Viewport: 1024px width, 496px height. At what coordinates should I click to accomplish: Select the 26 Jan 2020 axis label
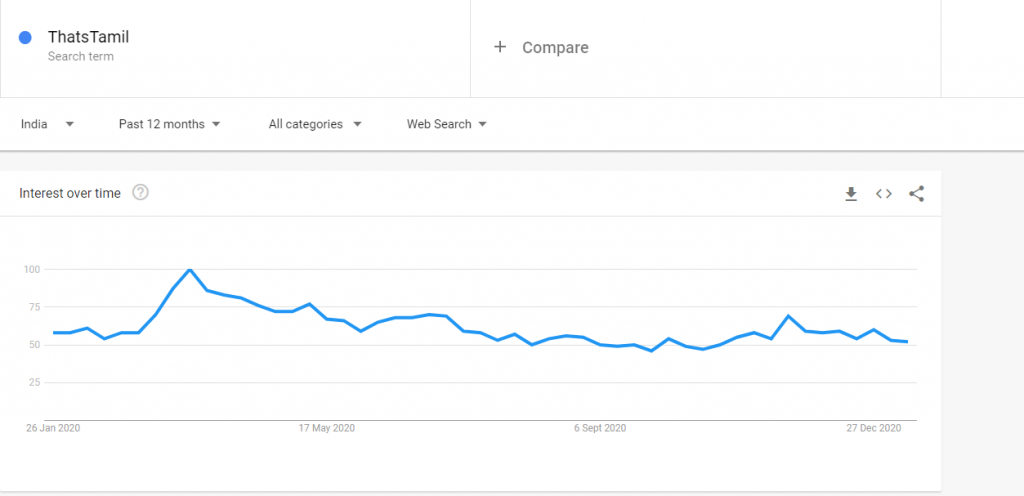(x=53, y=428)
